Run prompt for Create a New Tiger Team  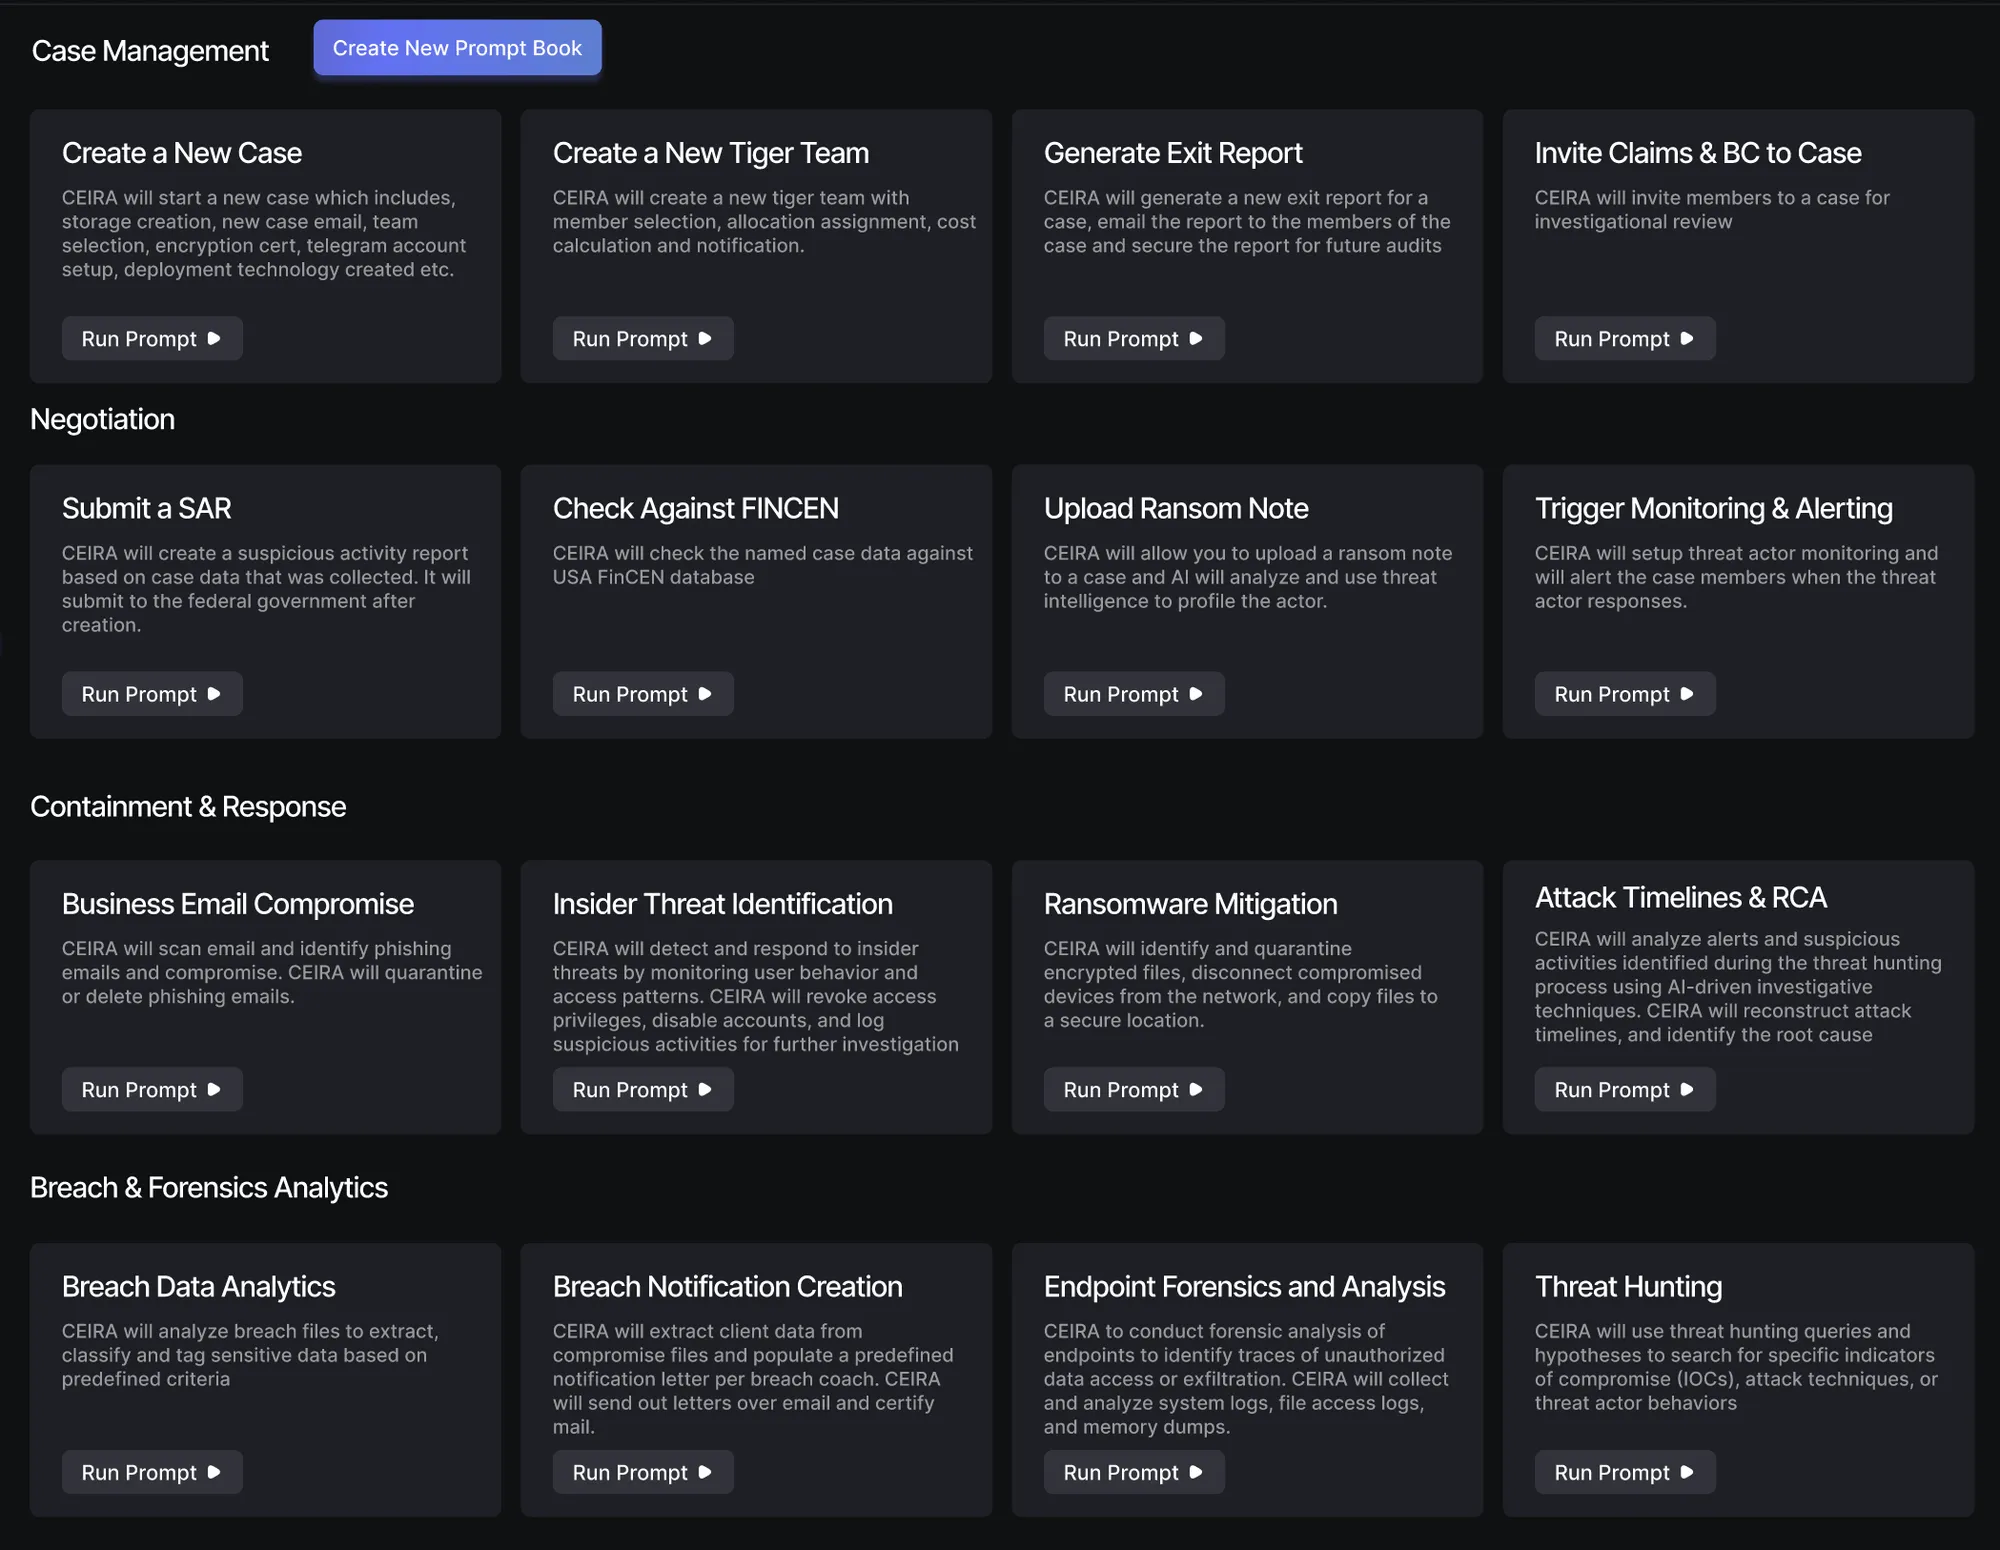643,339
